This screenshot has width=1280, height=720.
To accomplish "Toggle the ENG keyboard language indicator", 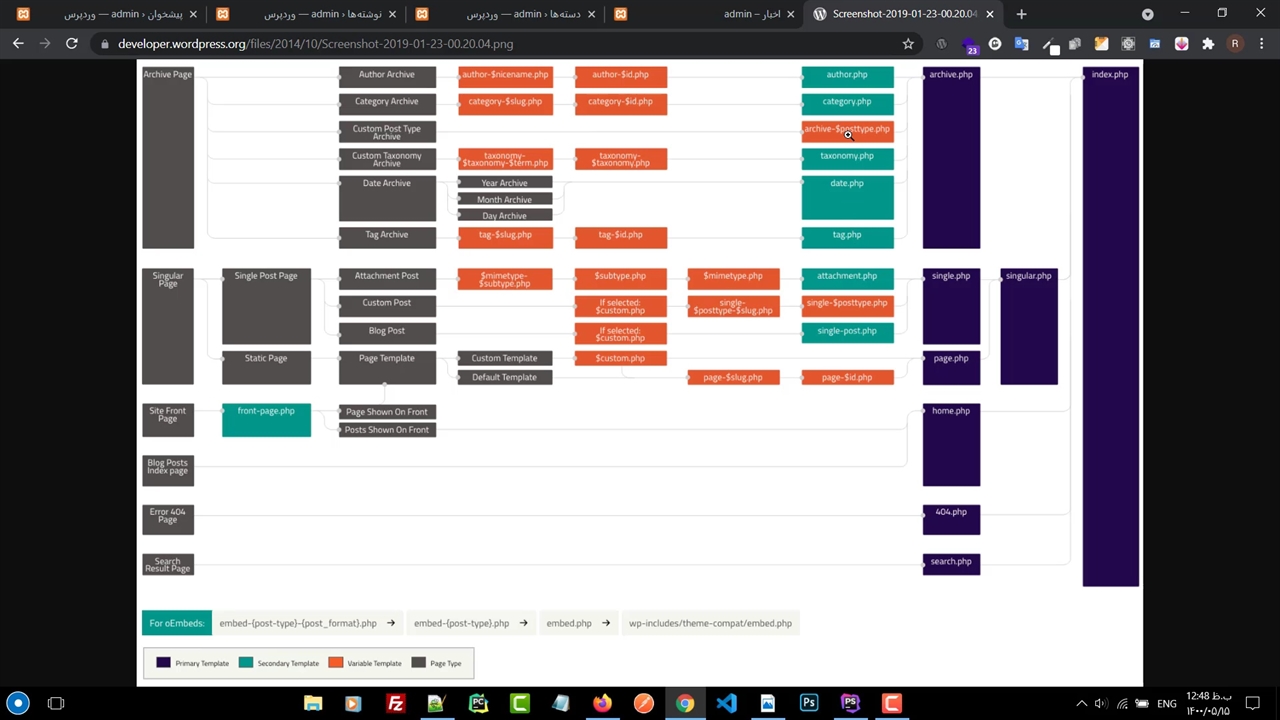I will 1166,703.
